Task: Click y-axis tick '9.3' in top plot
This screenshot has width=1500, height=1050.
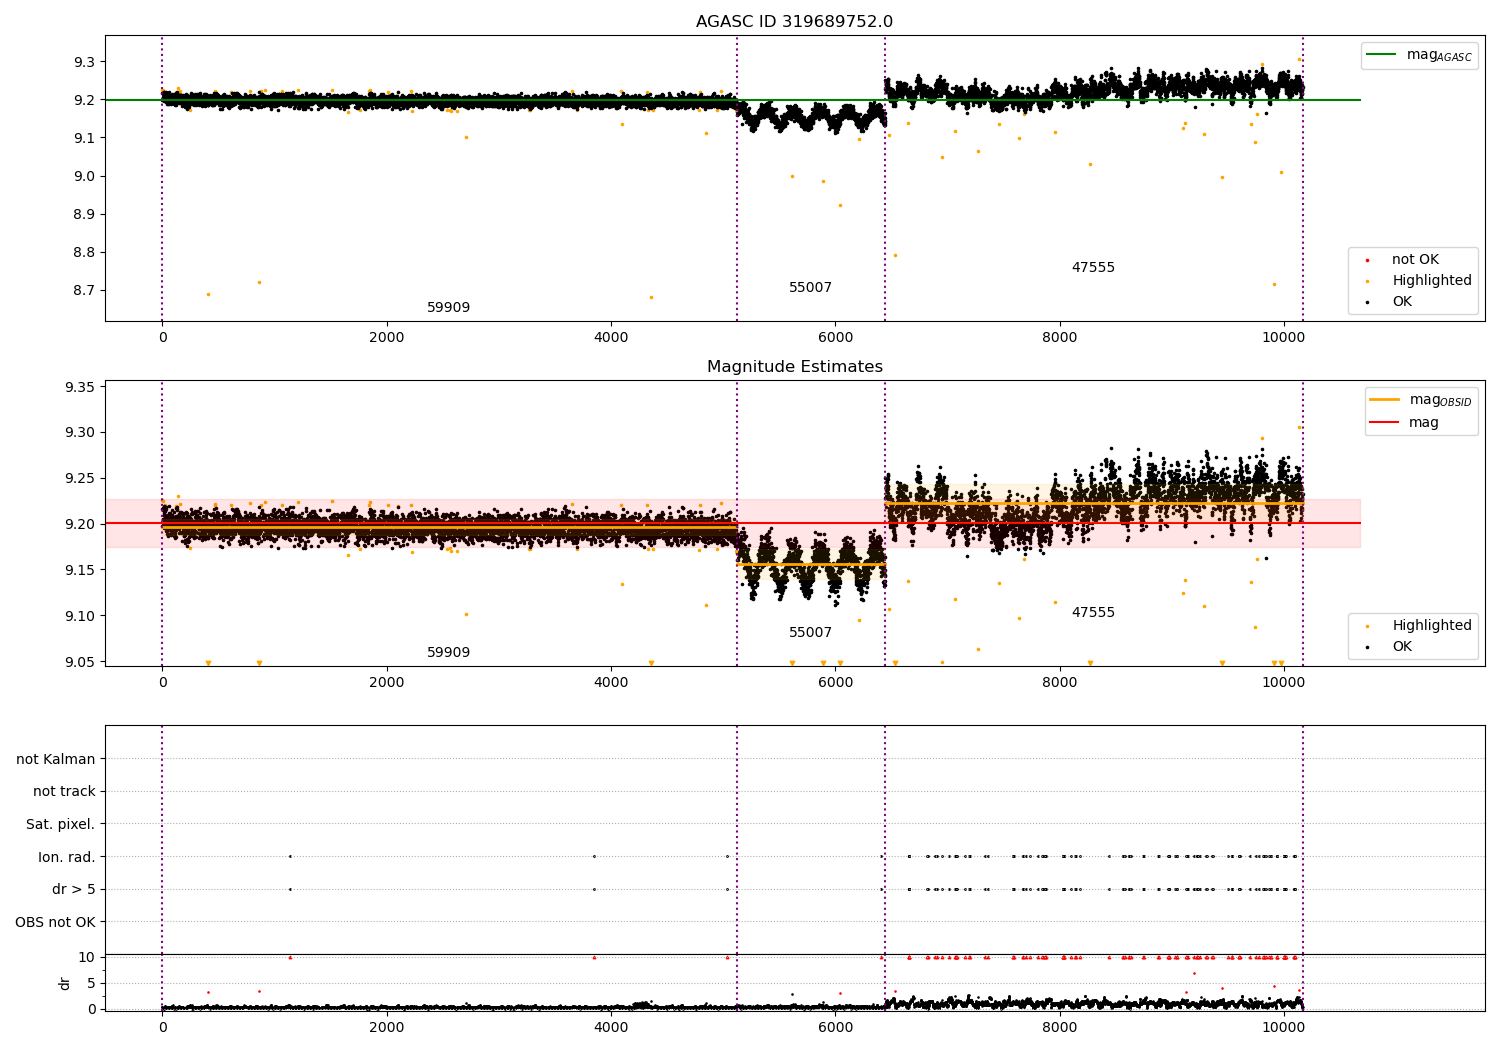Action: point(84,62)
